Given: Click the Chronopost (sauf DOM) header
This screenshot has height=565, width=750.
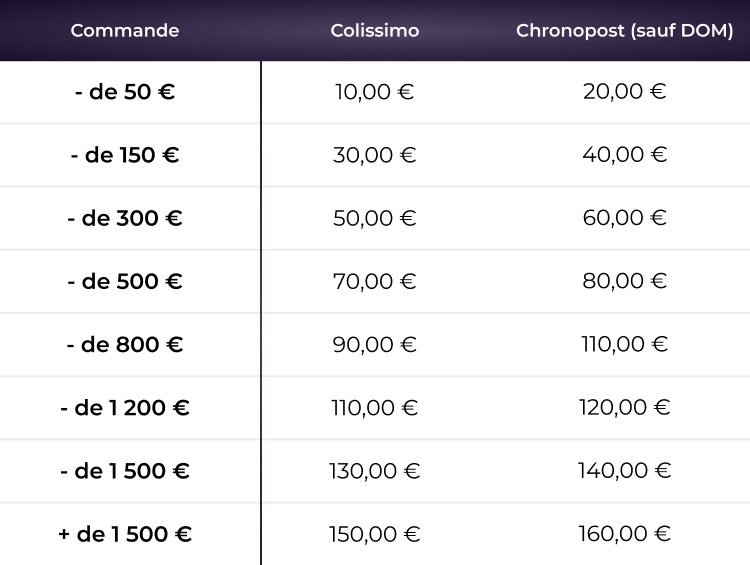Looking at the screenshot, I should [625, 31].
